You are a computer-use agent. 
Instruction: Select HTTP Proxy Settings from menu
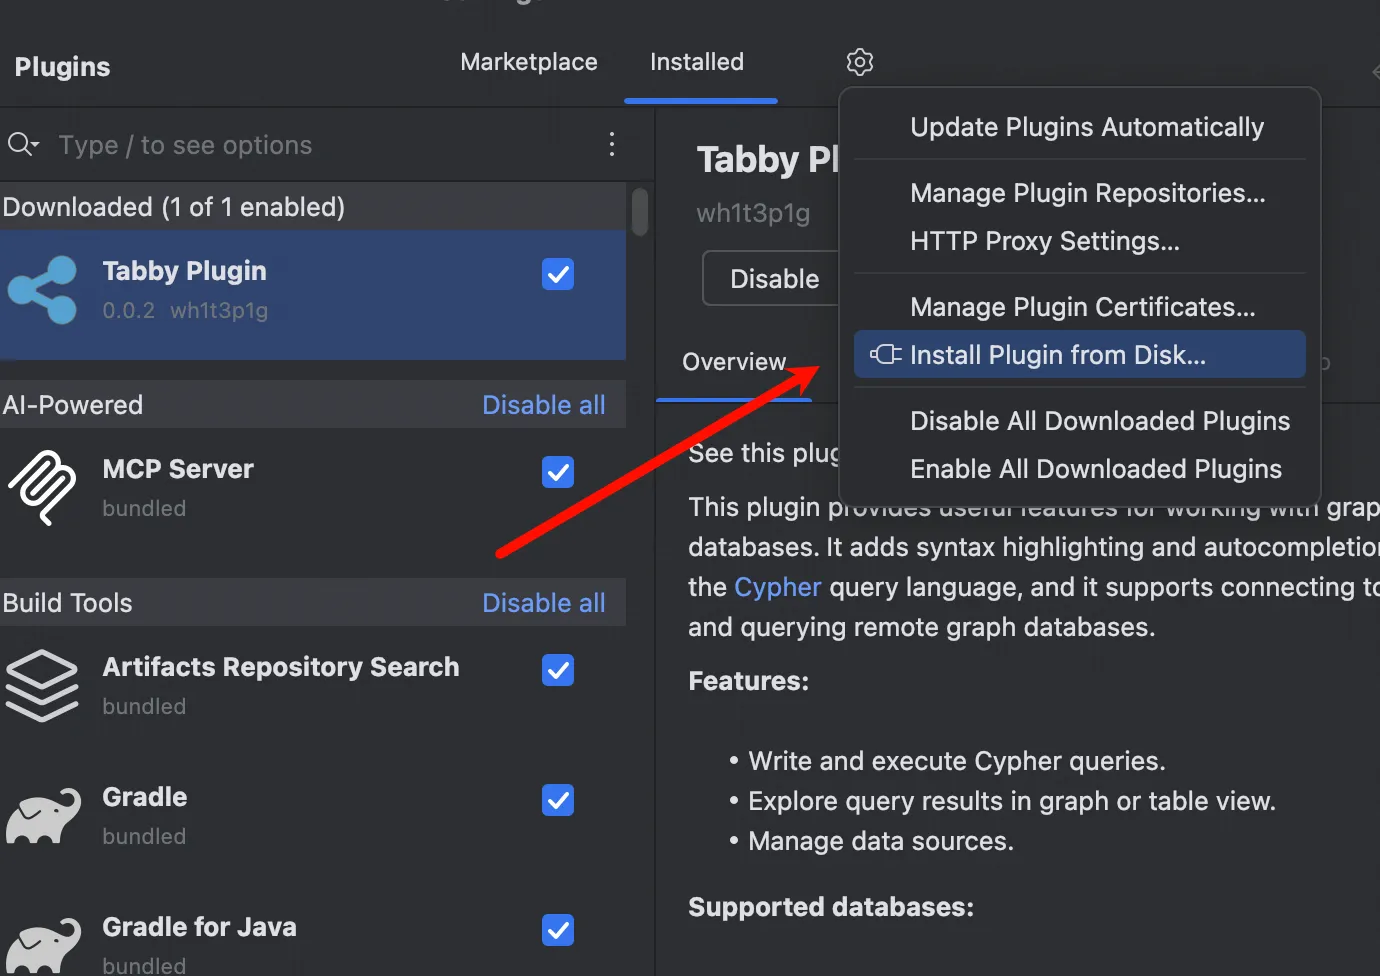(1044, 241)
